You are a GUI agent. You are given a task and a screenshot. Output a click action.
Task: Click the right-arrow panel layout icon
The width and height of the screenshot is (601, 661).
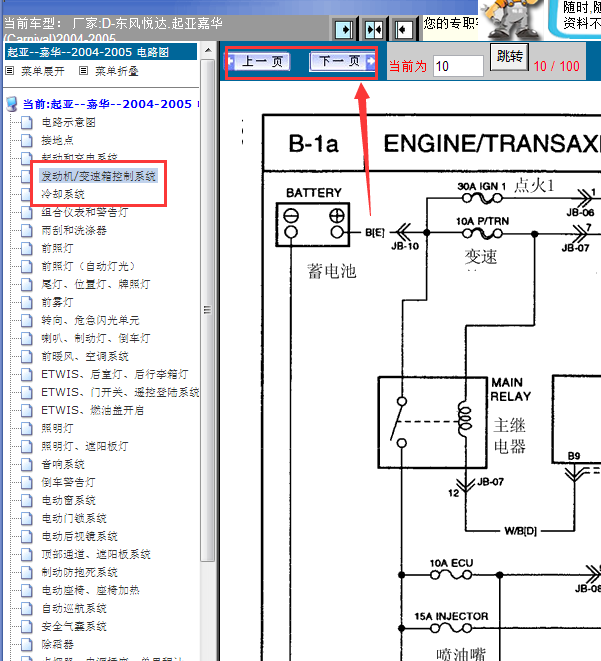(344, 30)
